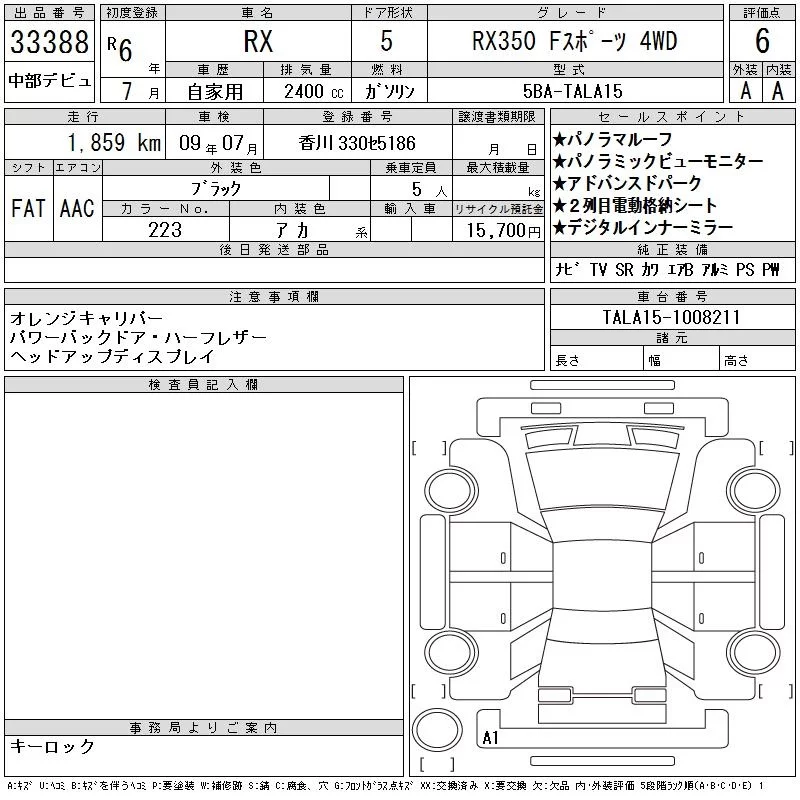
Task: Click the lot number 33388
Action: pos(49,42)
